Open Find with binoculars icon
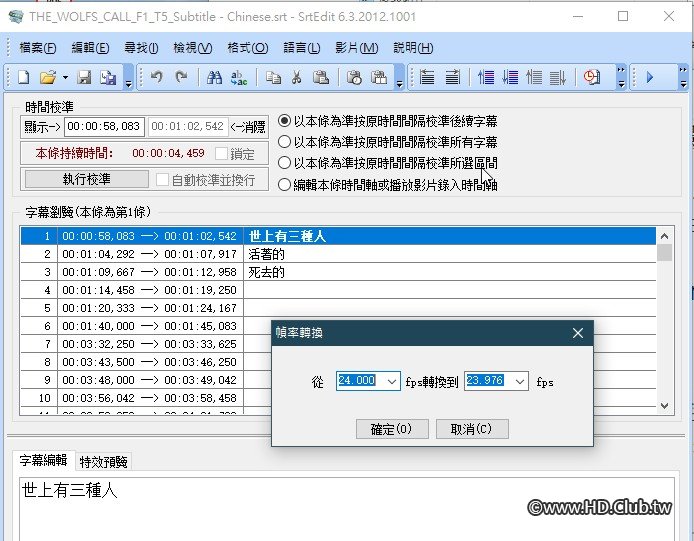 (214, 77)
